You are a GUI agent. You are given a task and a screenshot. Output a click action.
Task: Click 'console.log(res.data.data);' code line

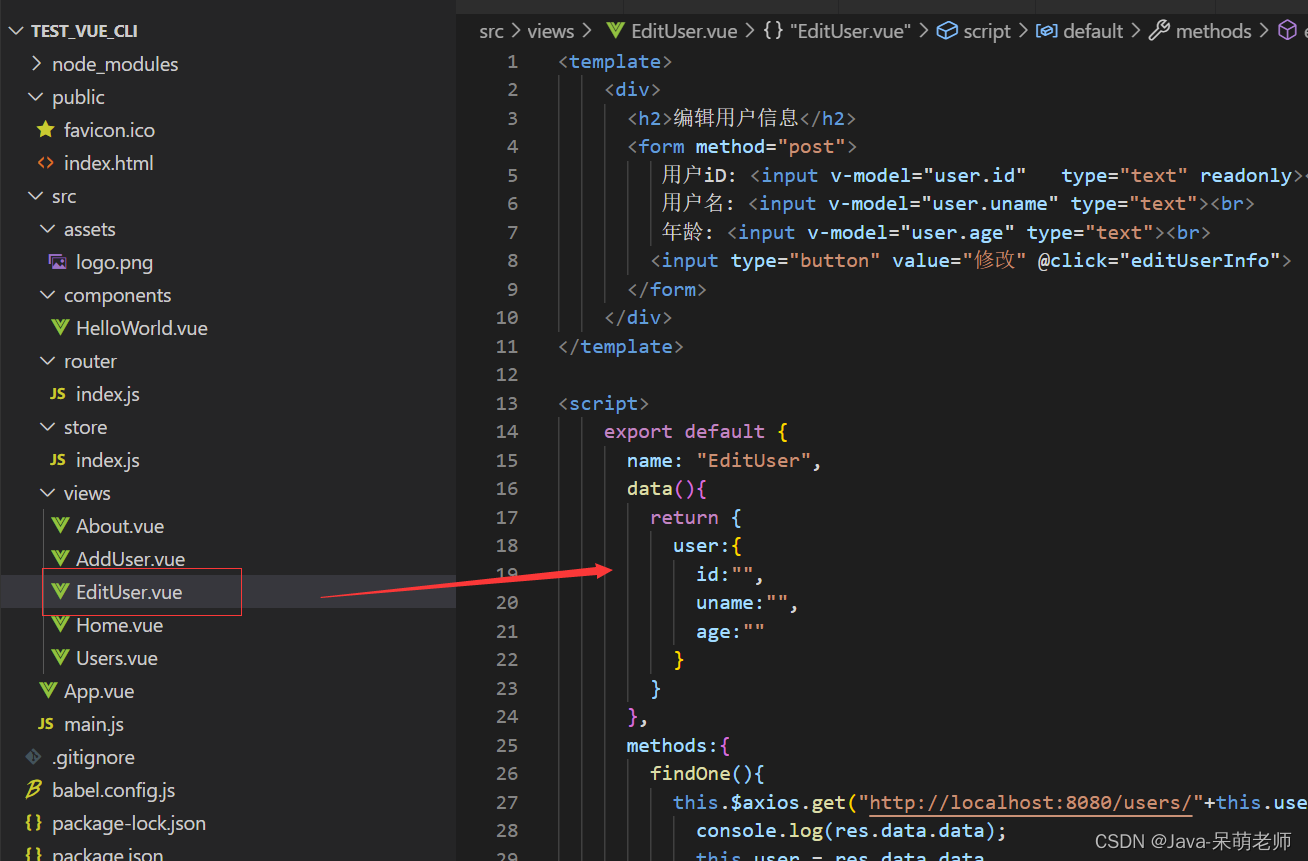[x=851, y=830]
